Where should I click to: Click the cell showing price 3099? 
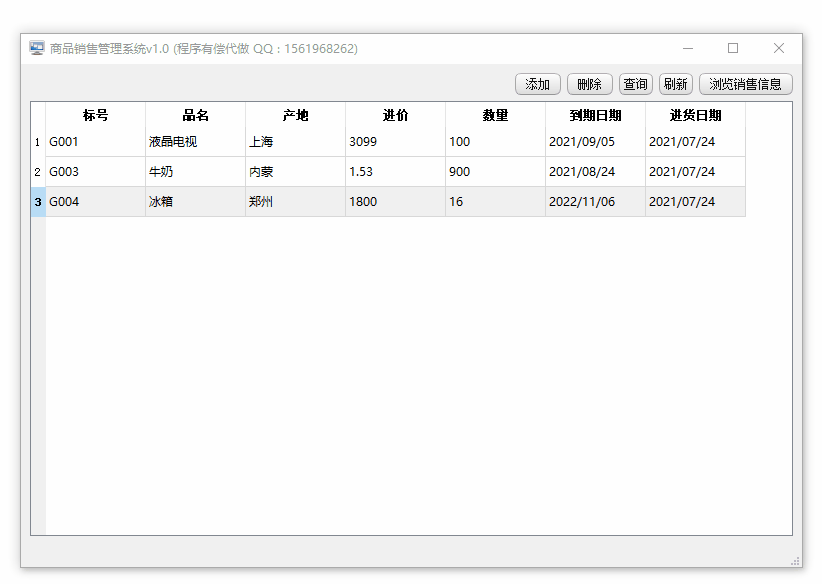396,141
